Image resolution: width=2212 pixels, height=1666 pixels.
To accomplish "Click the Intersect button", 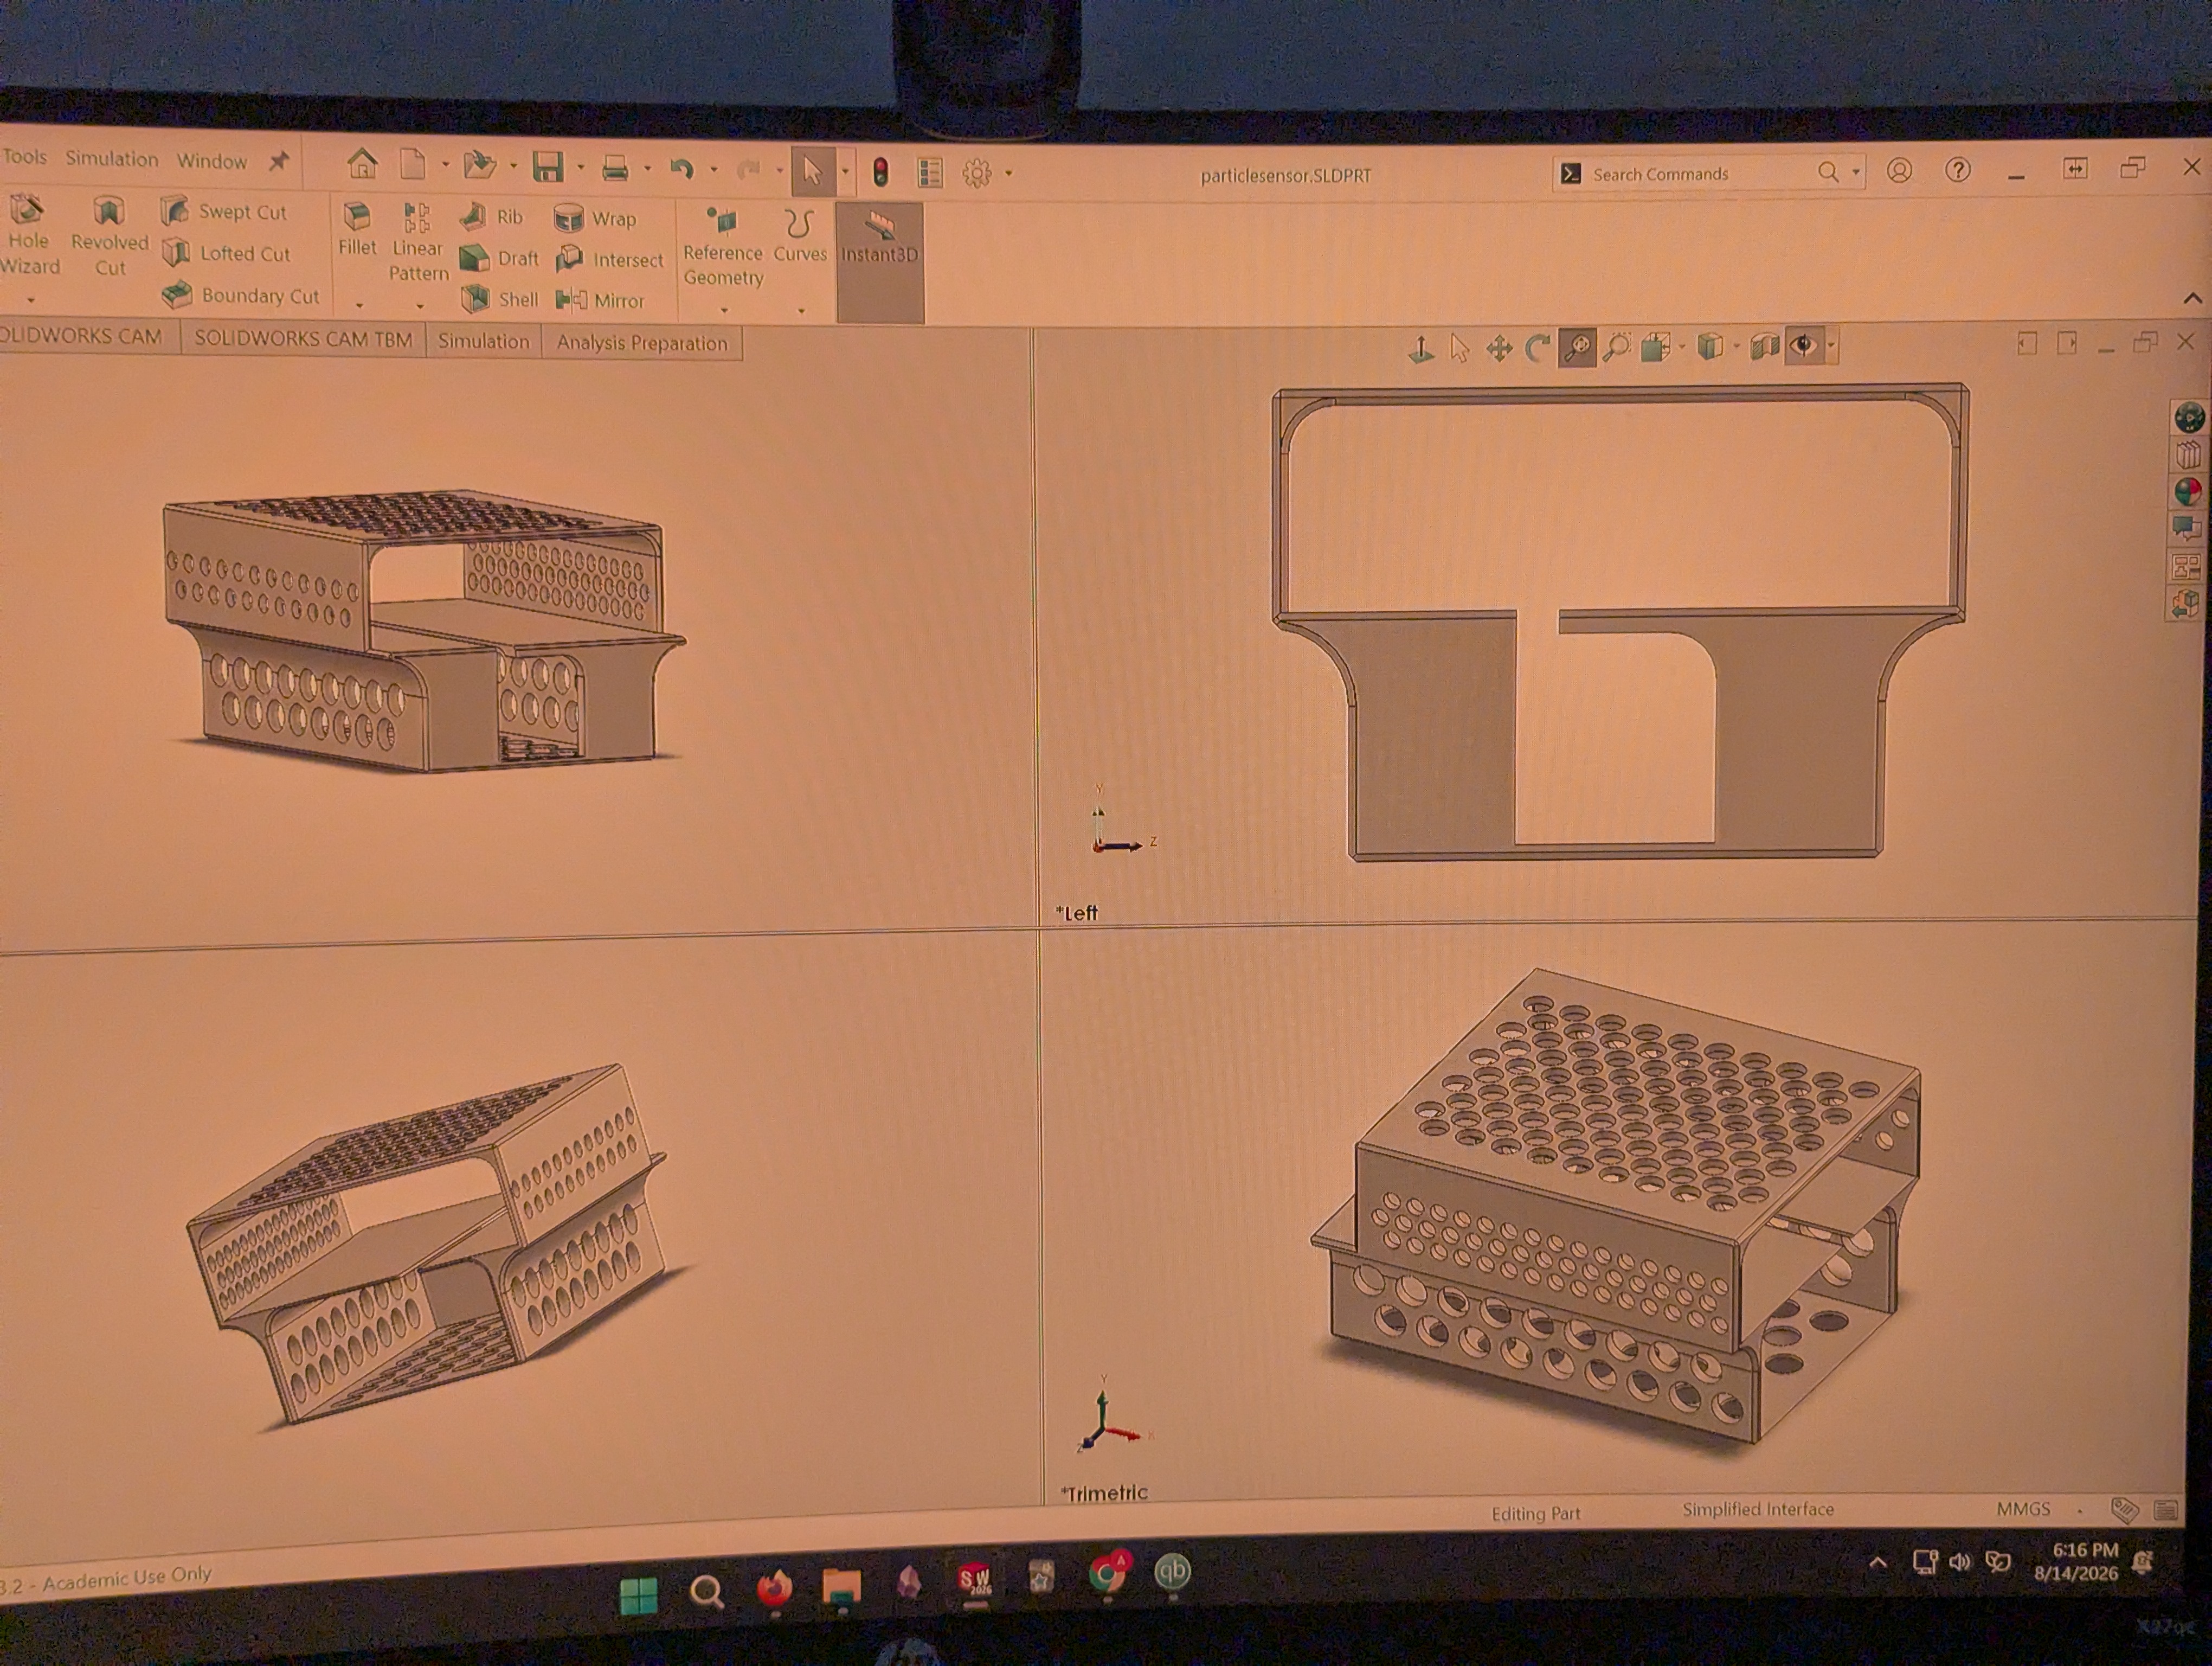I will [x=609, y=260].
